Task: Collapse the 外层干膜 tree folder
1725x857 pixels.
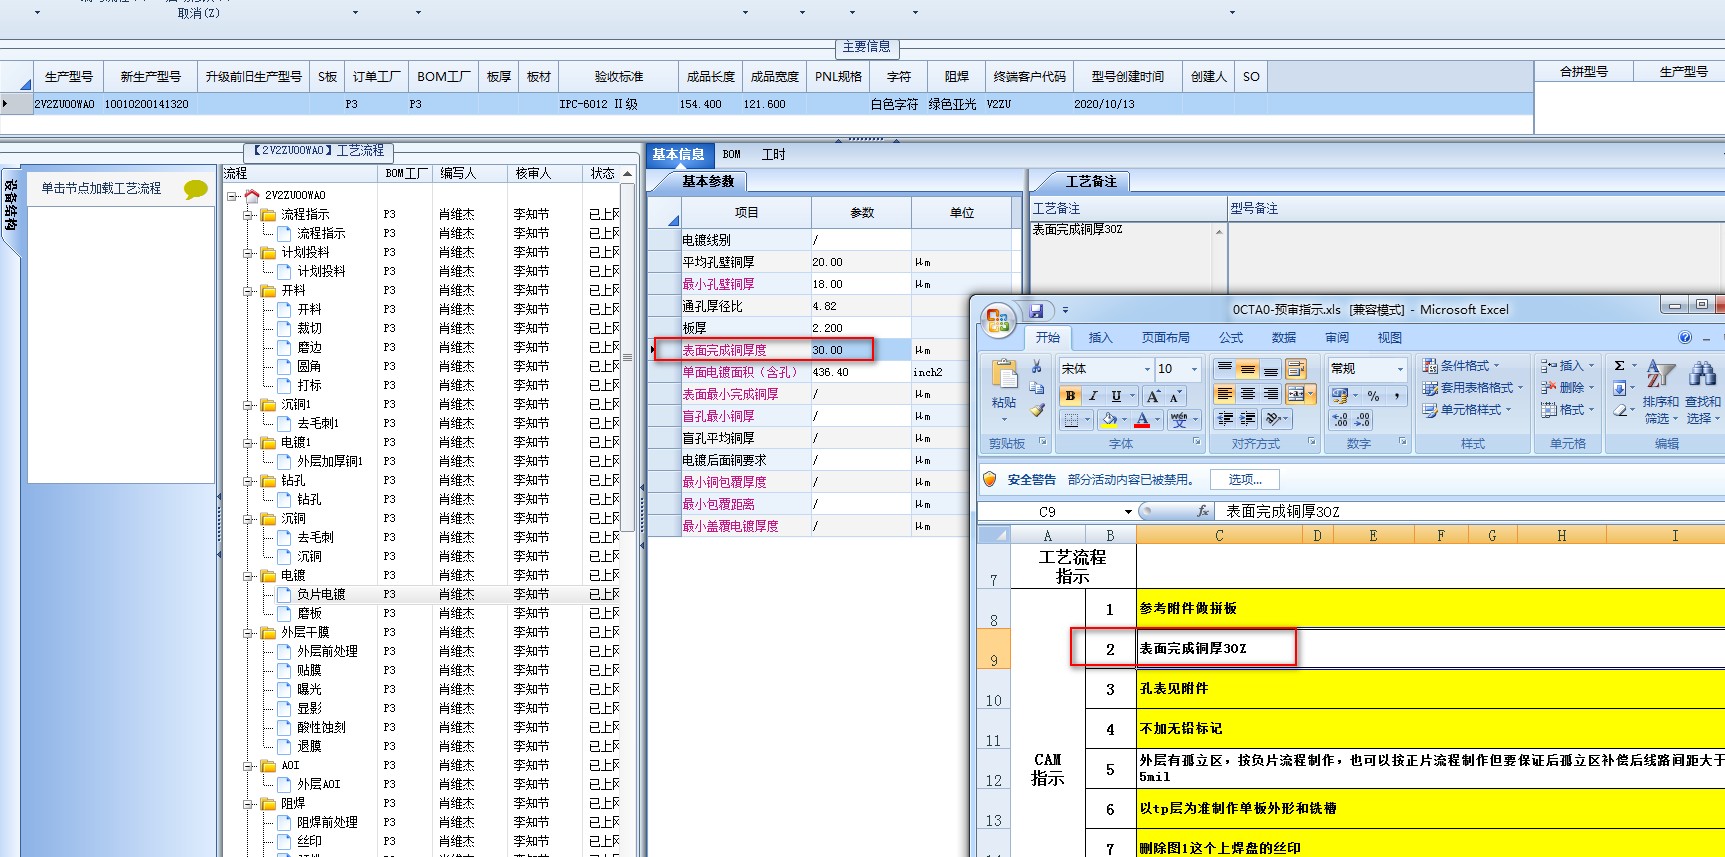Action: (x=248, y=633)
